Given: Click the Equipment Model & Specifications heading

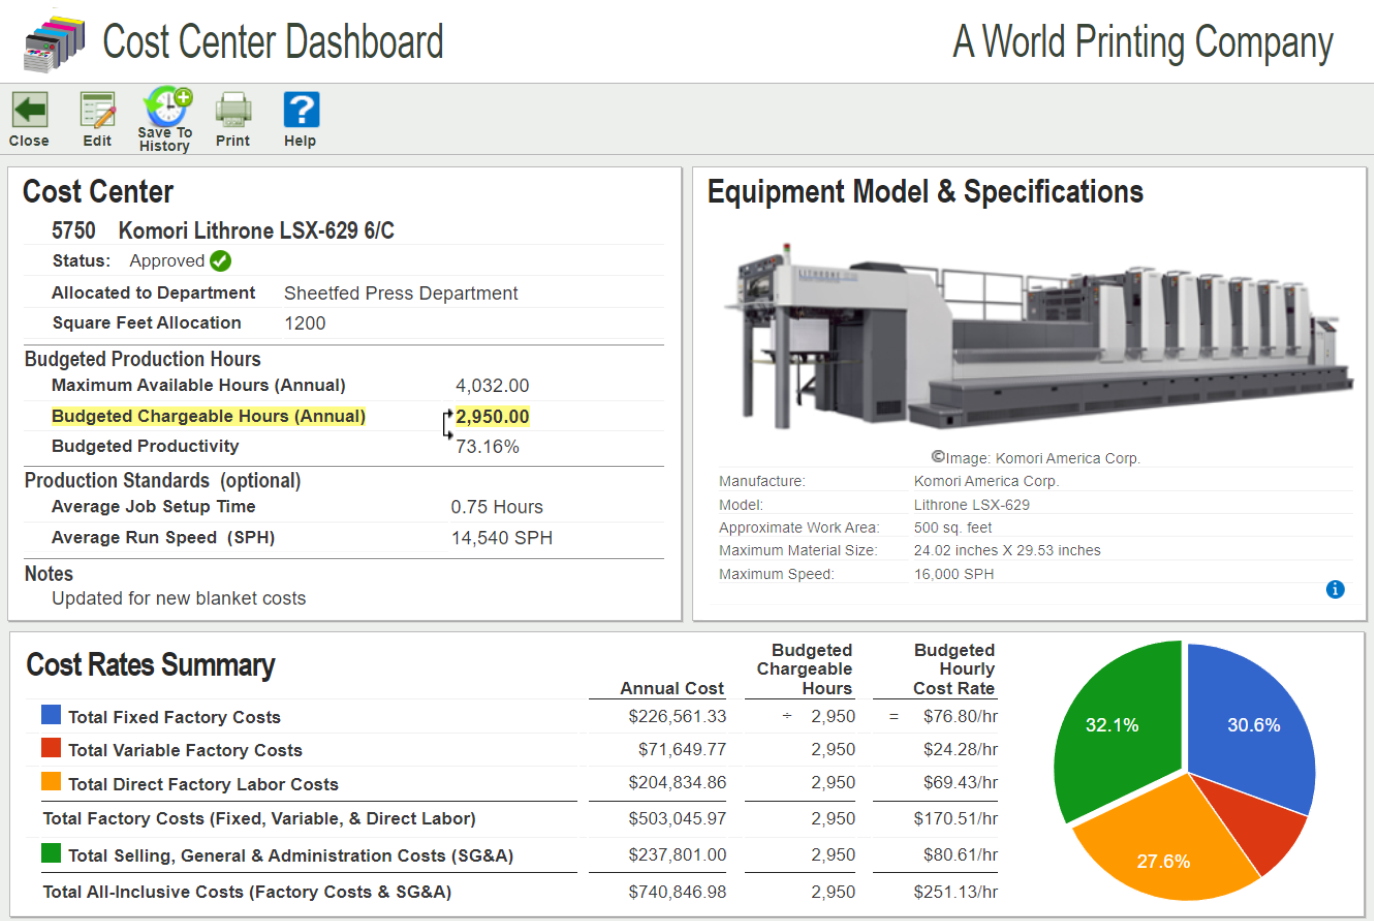Looking at the screenshot, I should click(925, 192).
